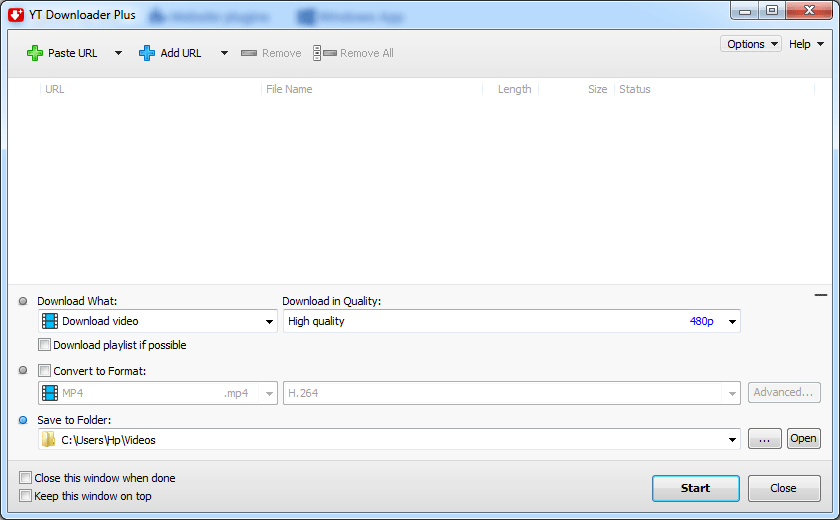
Task: Sort by the File Name column header
Action: (x=289, y=89)
